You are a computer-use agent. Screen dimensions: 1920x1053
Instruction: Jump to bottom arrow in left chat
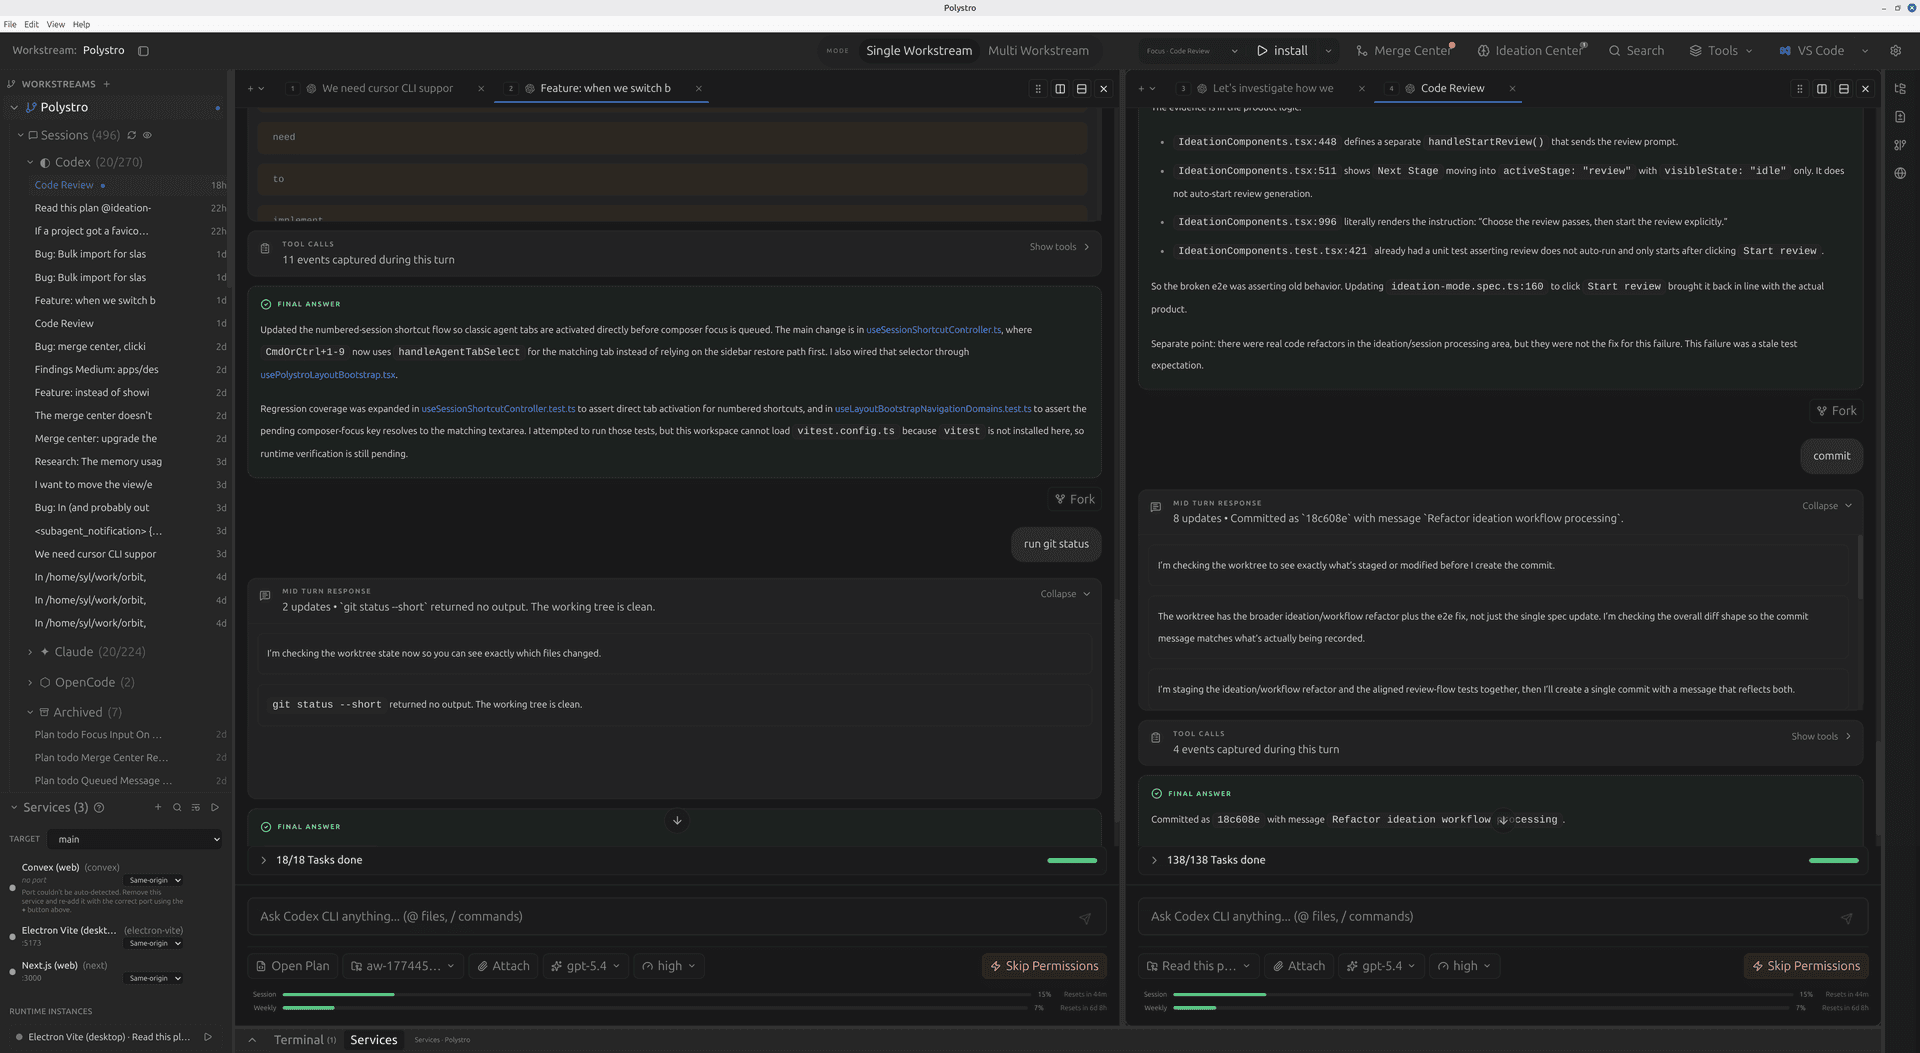click(x=677, y=820)
